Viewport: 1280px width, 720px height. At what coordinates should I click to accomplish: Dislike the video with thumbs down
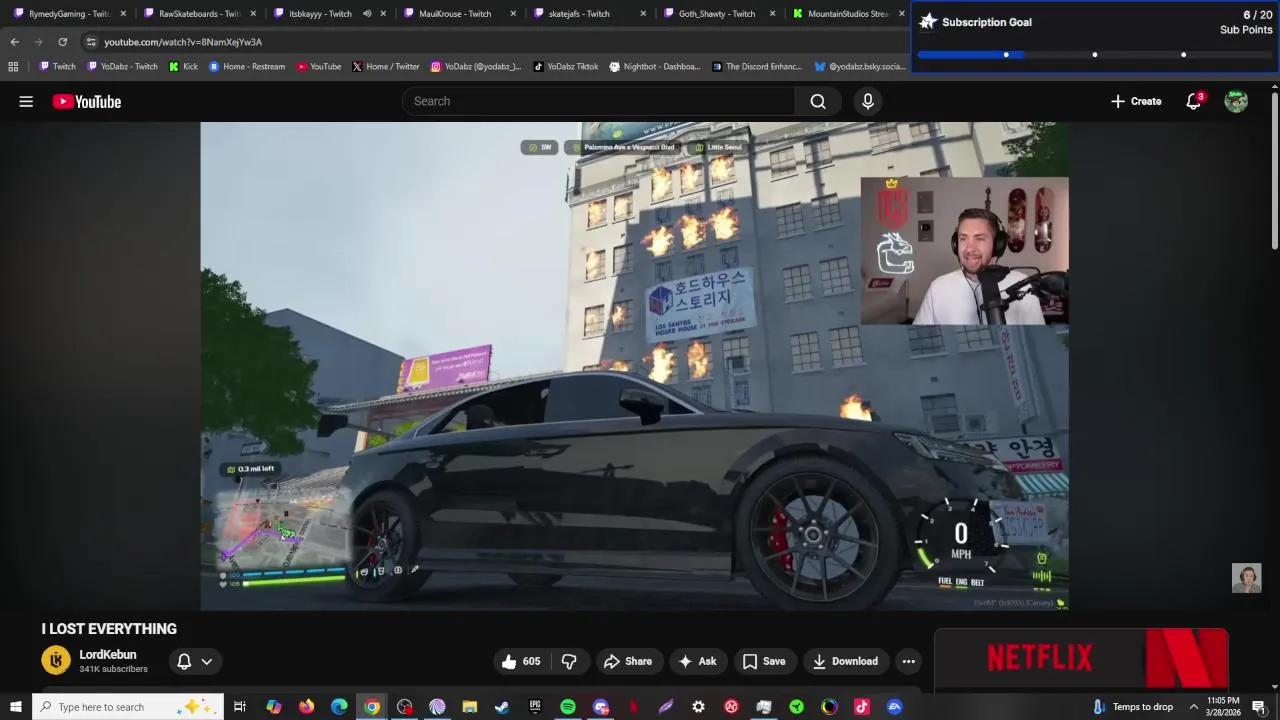point(569,661)
